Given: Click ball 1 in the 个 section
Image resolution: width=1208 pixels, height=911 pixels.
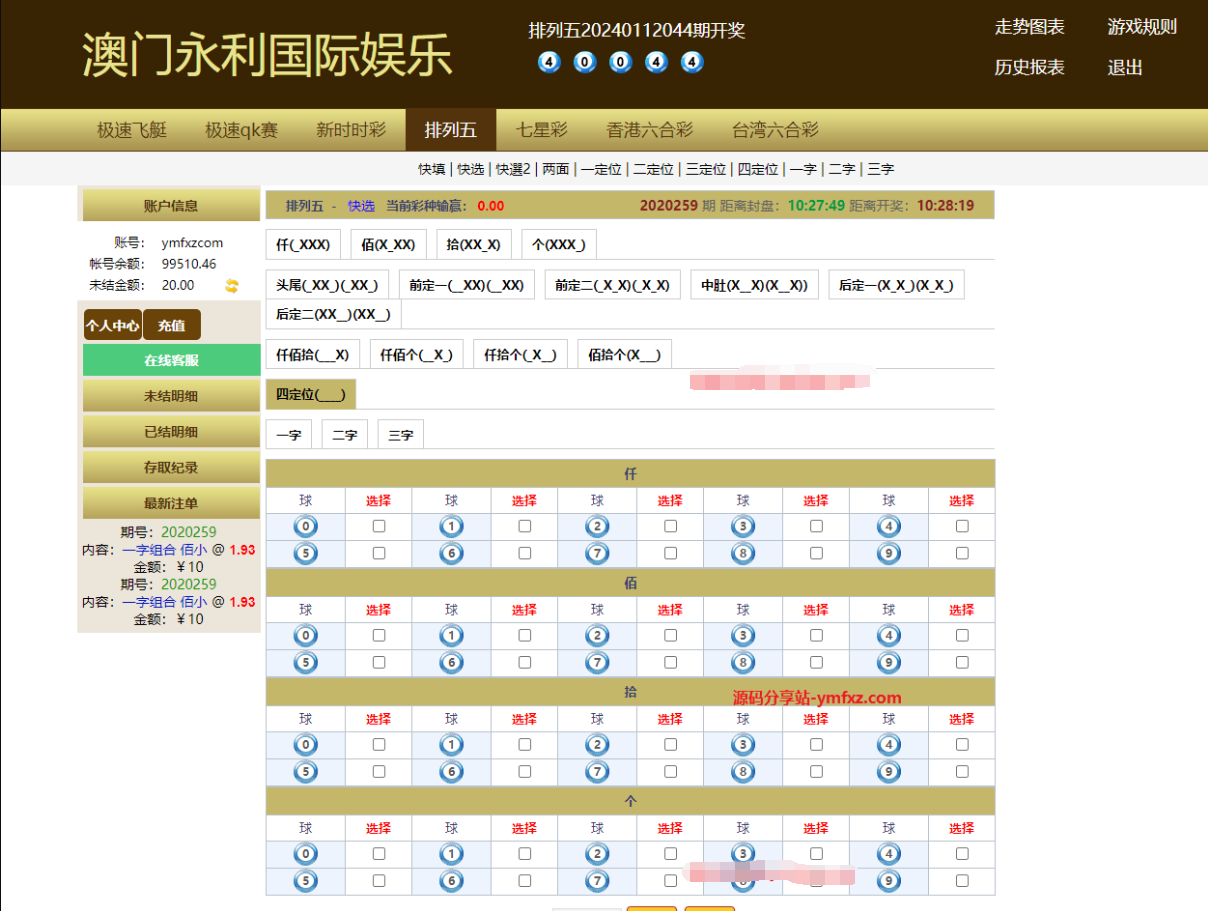Looking at the screenshot, I should (x=451, y=854).
